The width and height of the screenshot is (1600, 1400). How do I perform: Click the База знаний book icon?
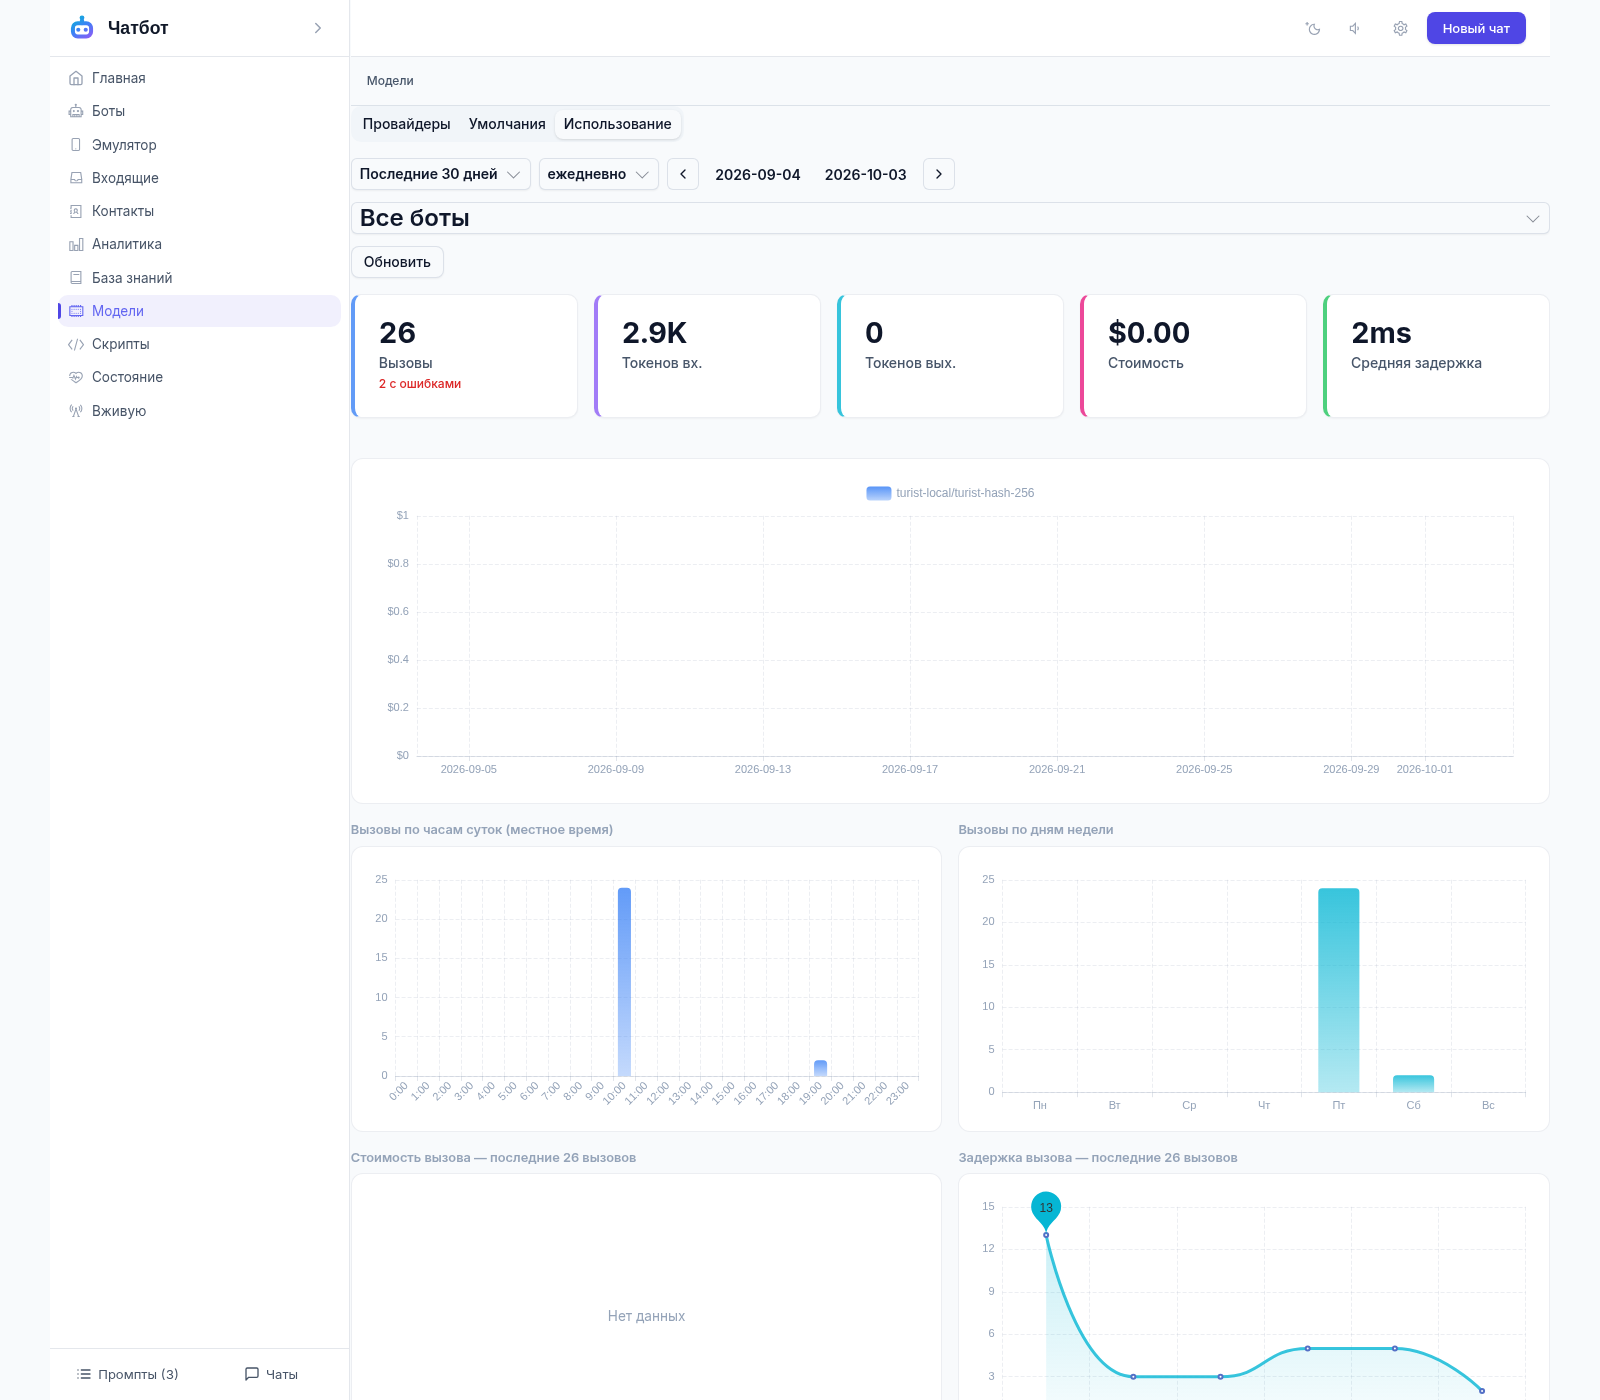tap(76, 278)
